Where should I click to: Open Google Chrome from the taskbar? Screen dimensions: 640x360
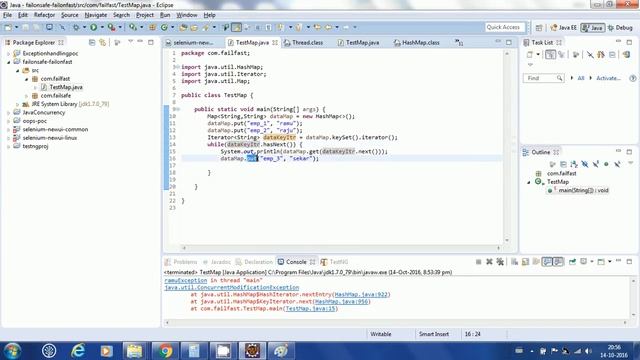tap(165, 351)
